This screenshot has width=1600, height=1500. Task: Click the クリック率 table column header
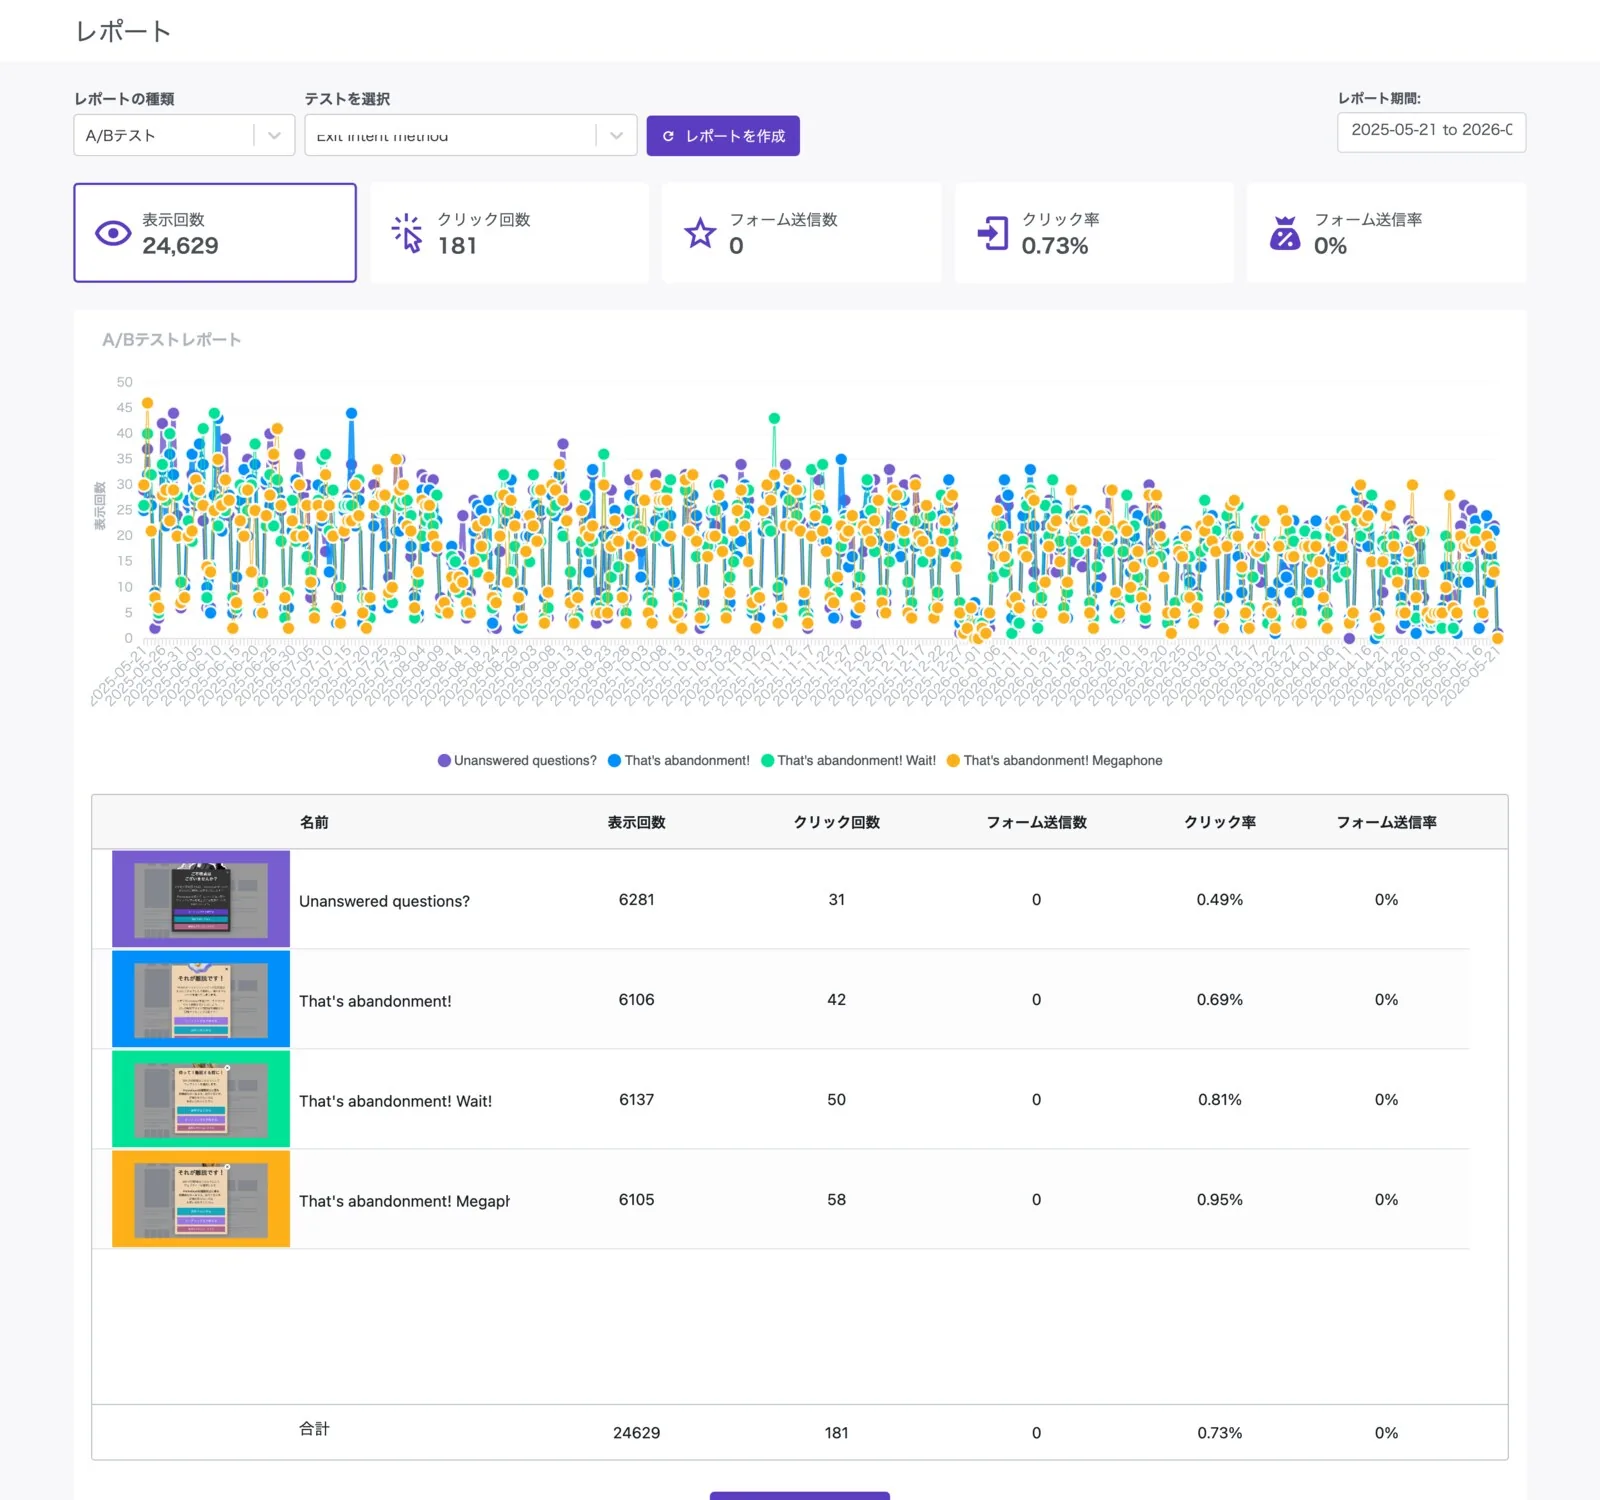(1220, 822)
